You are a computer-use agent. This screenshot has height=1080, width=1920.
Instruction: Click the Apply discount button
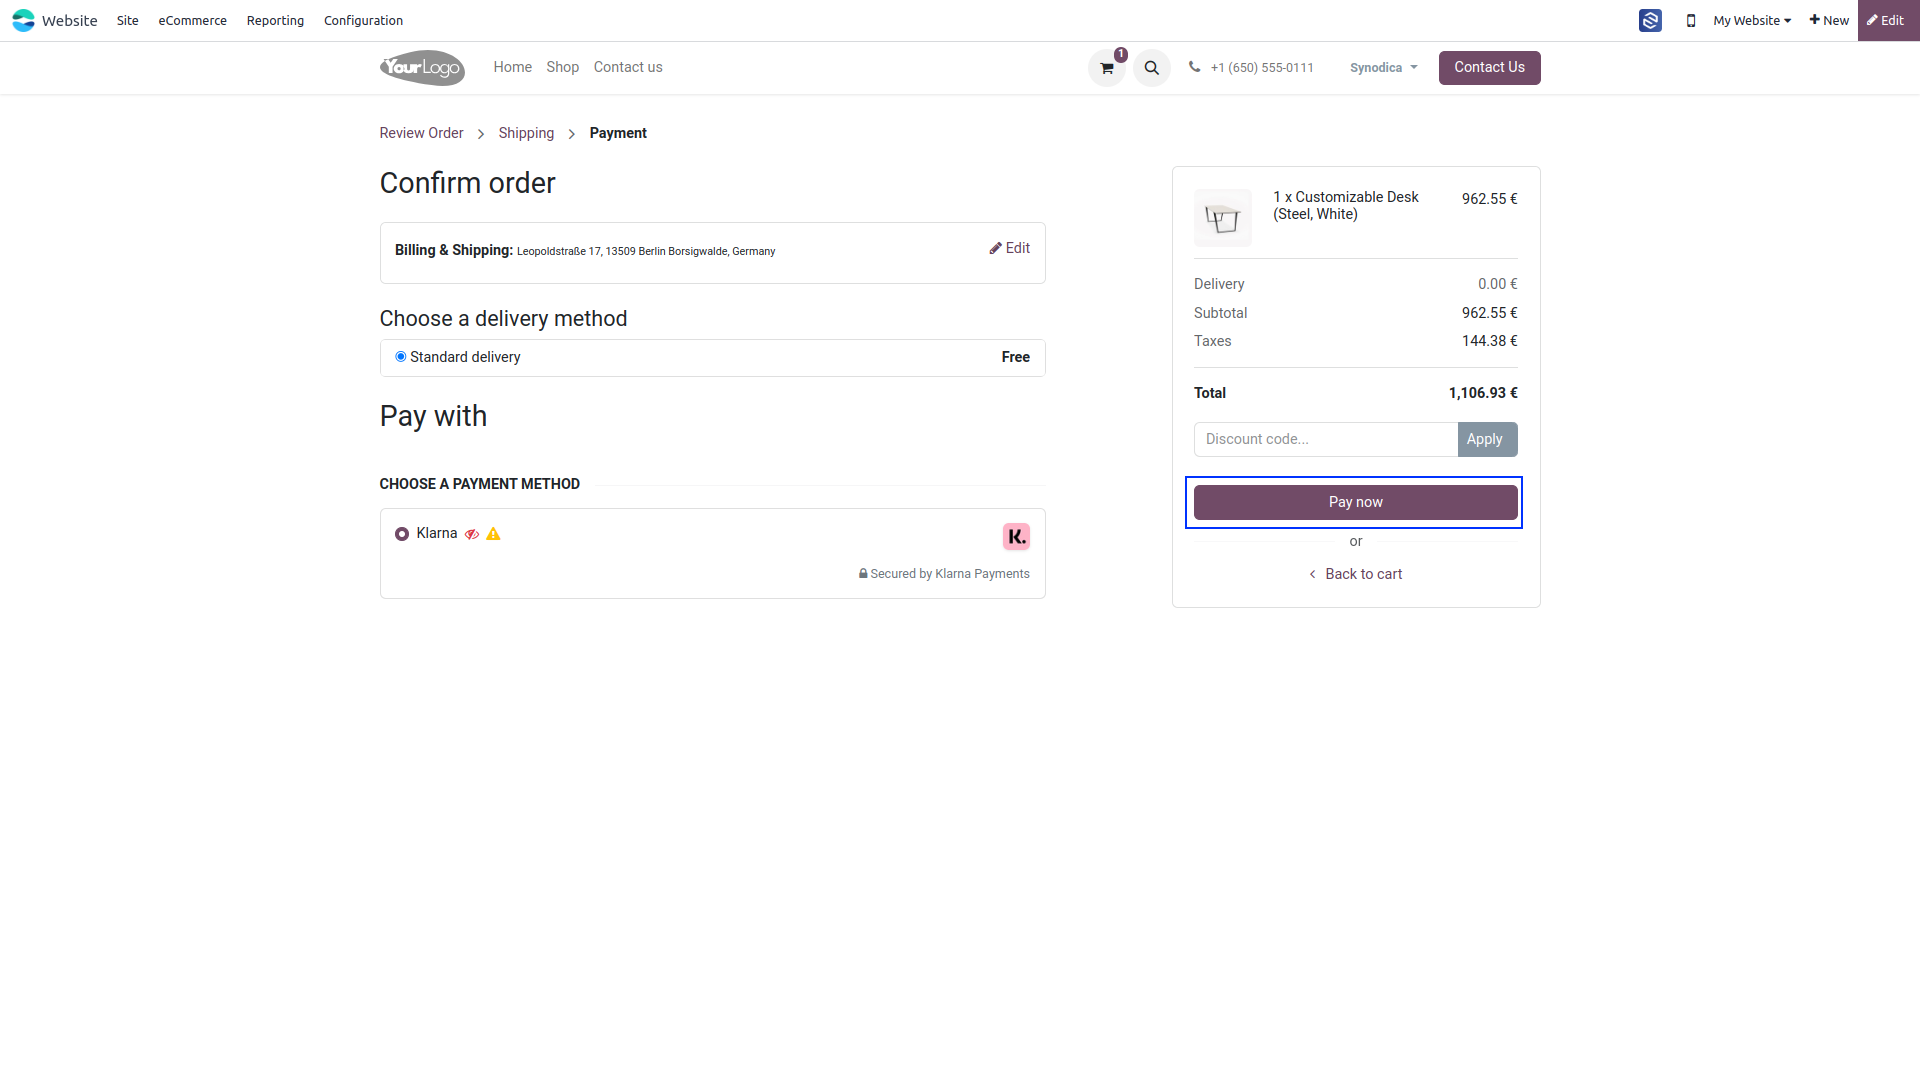[1487, 439]
